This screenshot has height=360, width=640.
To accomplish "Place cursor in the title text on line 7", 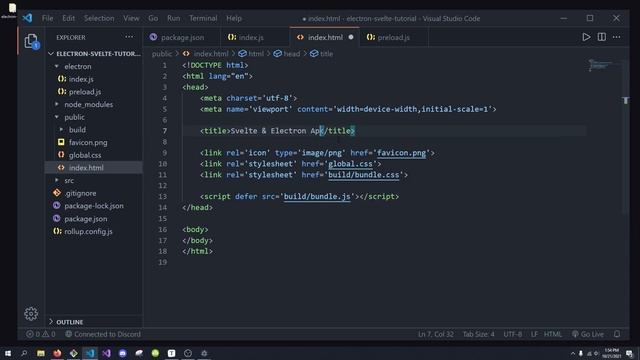I will tap(276, 131).
